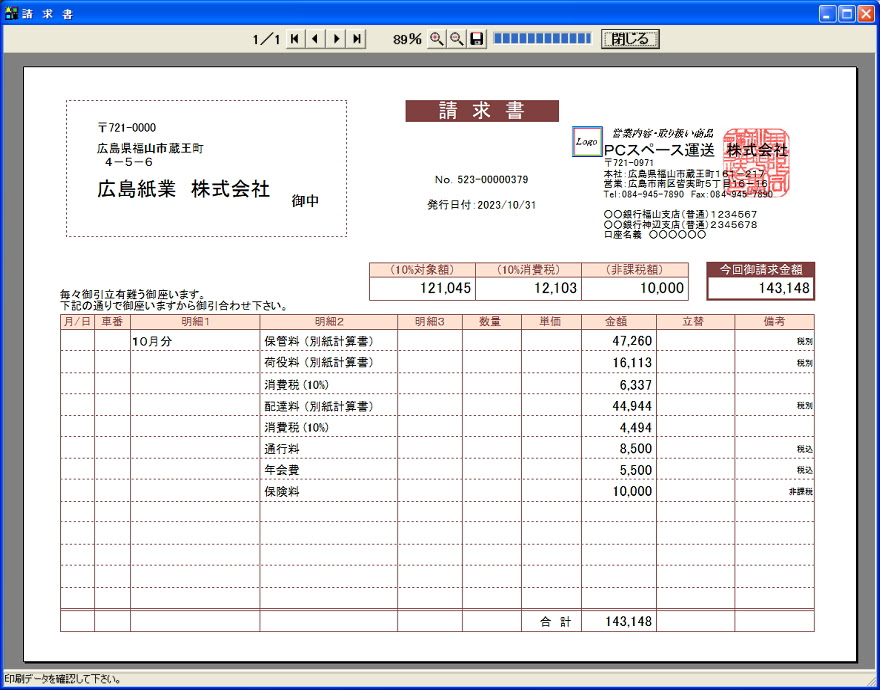The image size is (880, 690).
Task: Click 保管料 (別紙計算書) row
Action: click(437, 341)
